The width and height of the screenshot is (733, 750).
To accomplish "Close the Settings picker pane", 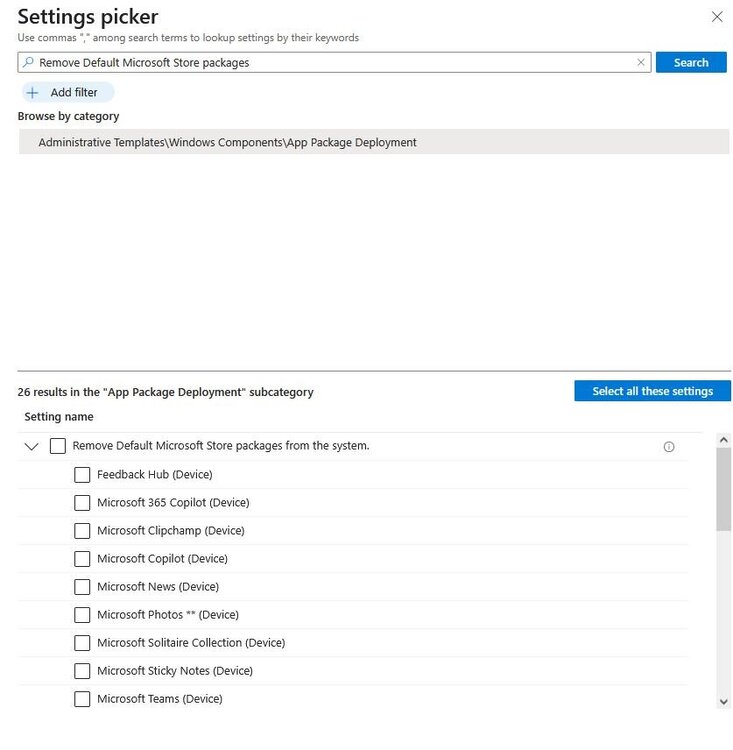I will click(x=717, y=17).
